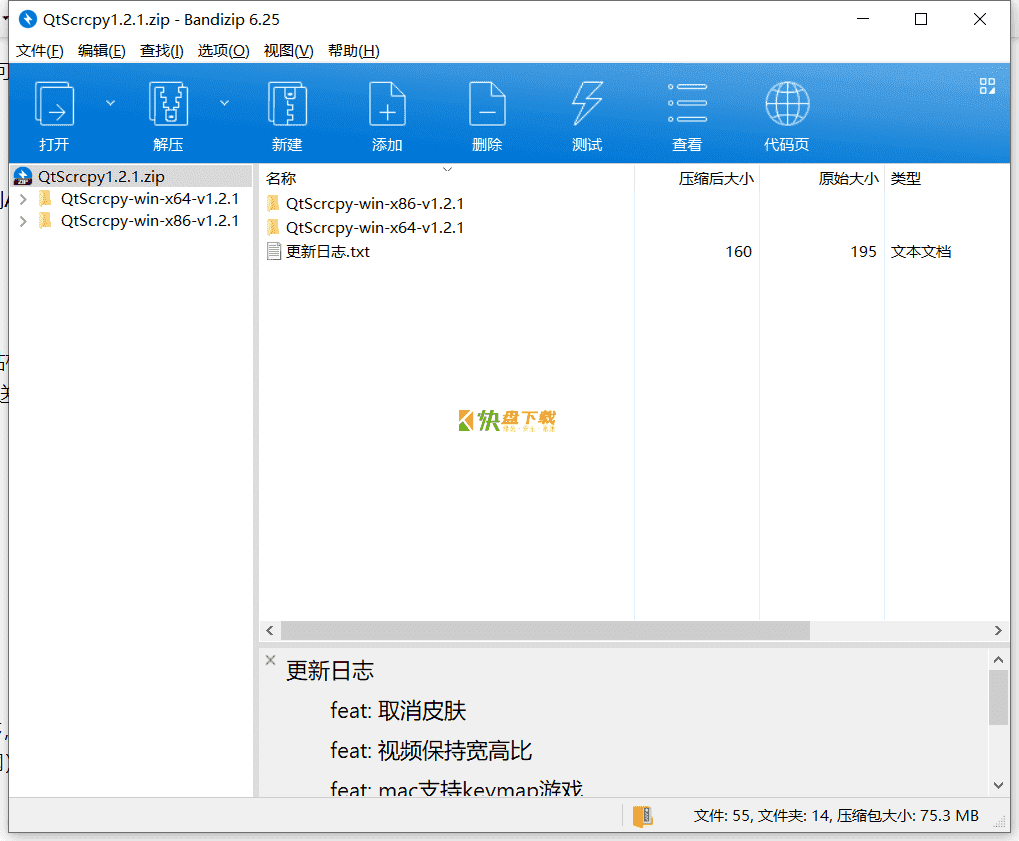Open the 编辑(E) menu
The image size is (1019, 841).
point(101,51)
